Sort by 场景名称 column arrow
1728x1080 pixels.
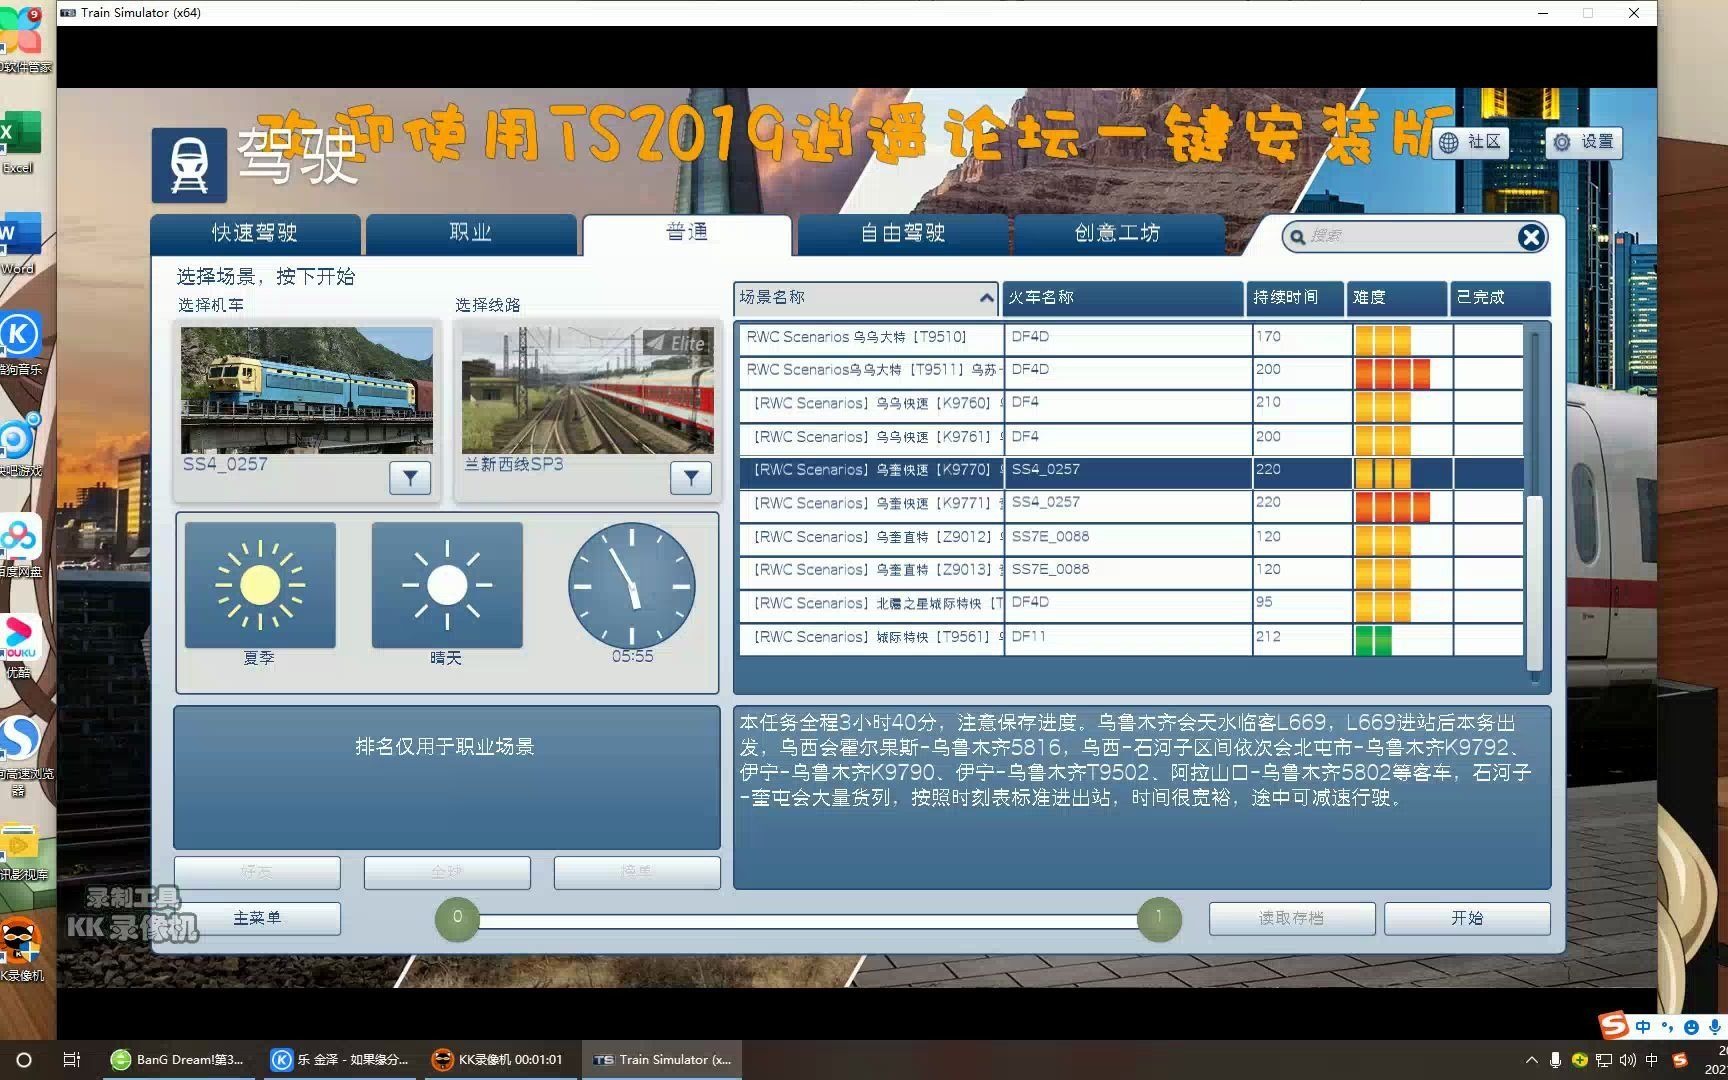pos(986,298)
